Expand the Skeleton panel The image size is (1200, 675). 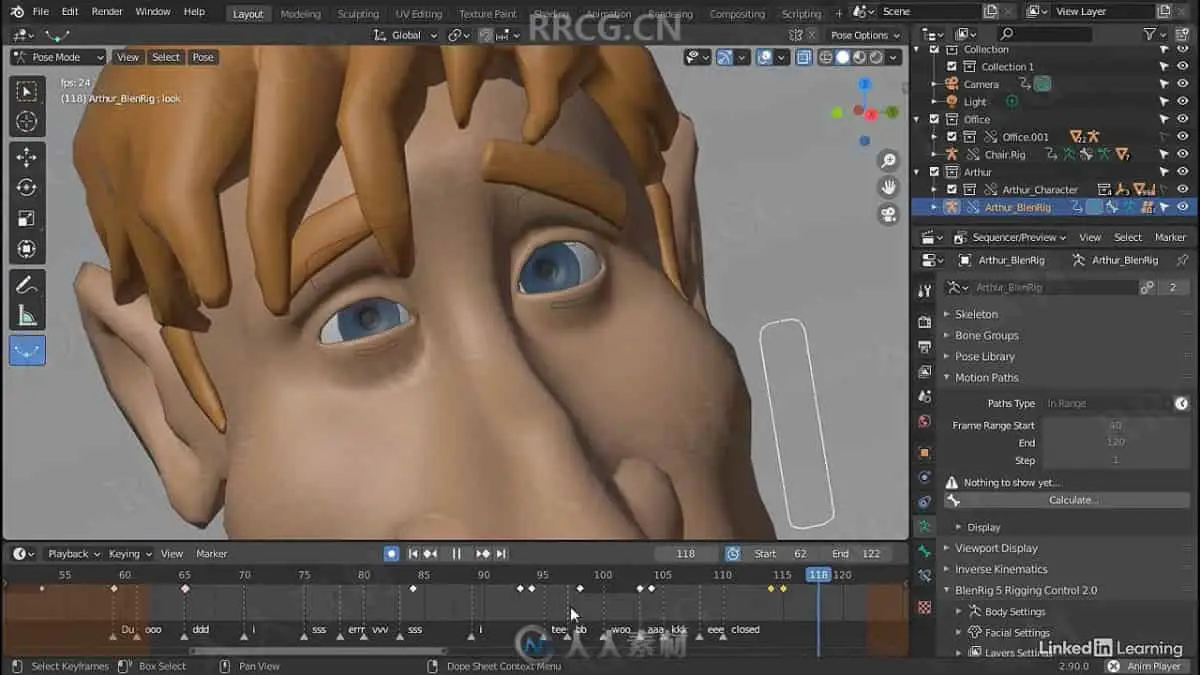tap(976, 314)
